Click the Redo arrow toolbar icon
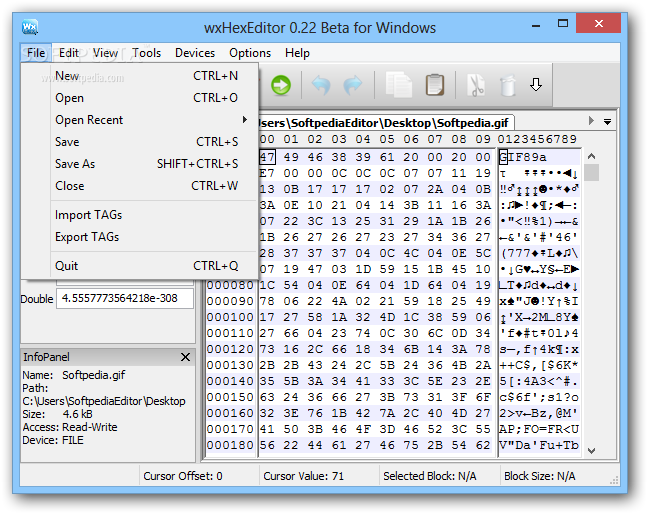Screen dimensions: 648x514 click(353, 85)
